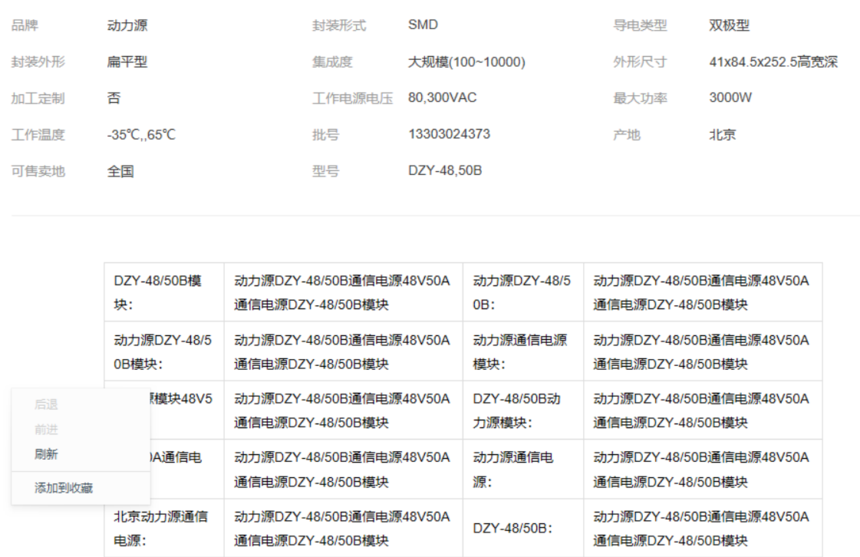Image resolution: width=860 pixels, height=557 pixels.
Task: Click the table cell 动力源通信电源模块:
Action: coord(523,351)
